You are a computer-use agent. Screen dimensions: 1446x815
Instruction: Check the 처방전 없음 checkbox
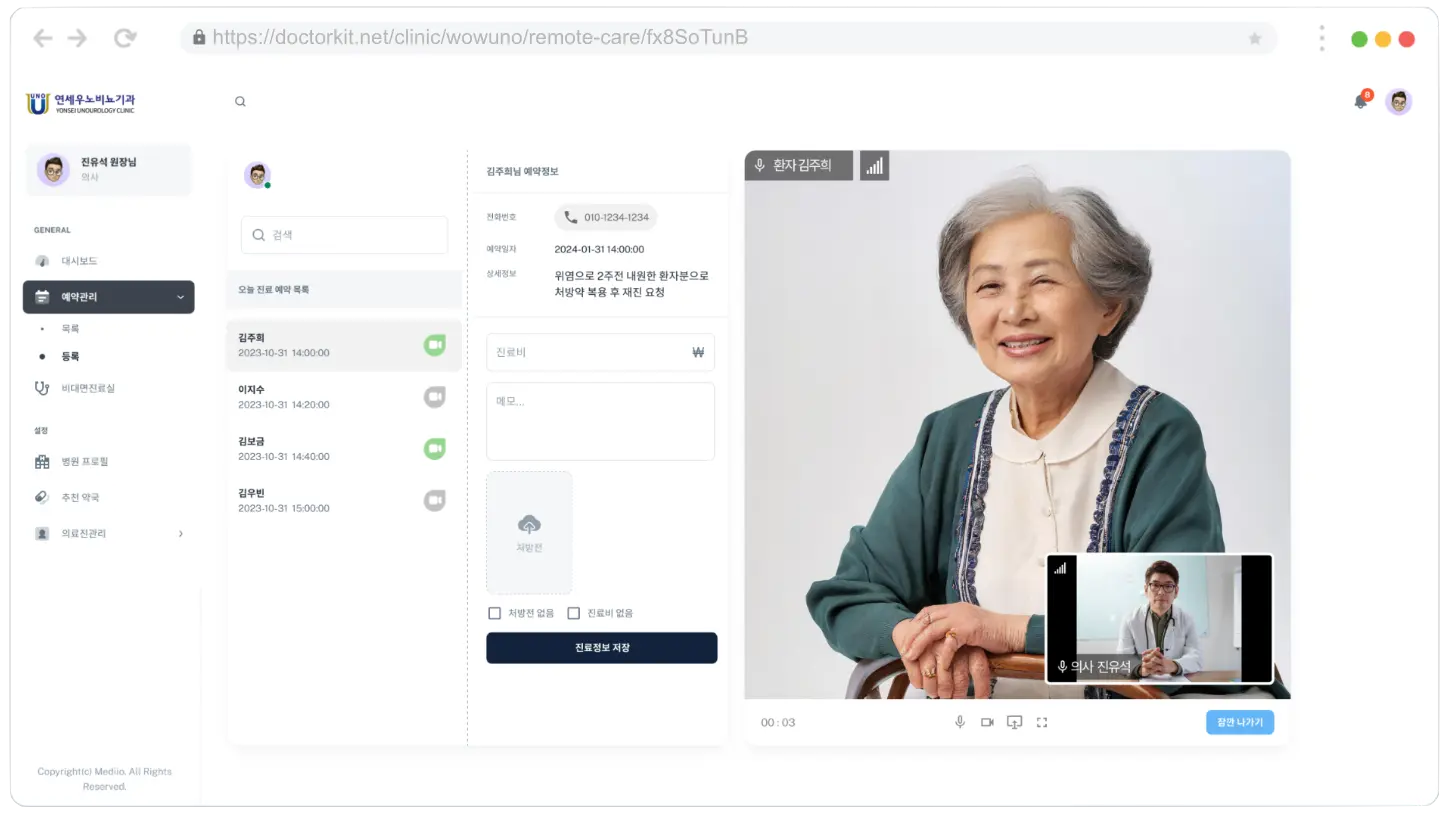[x=494, y=613]
